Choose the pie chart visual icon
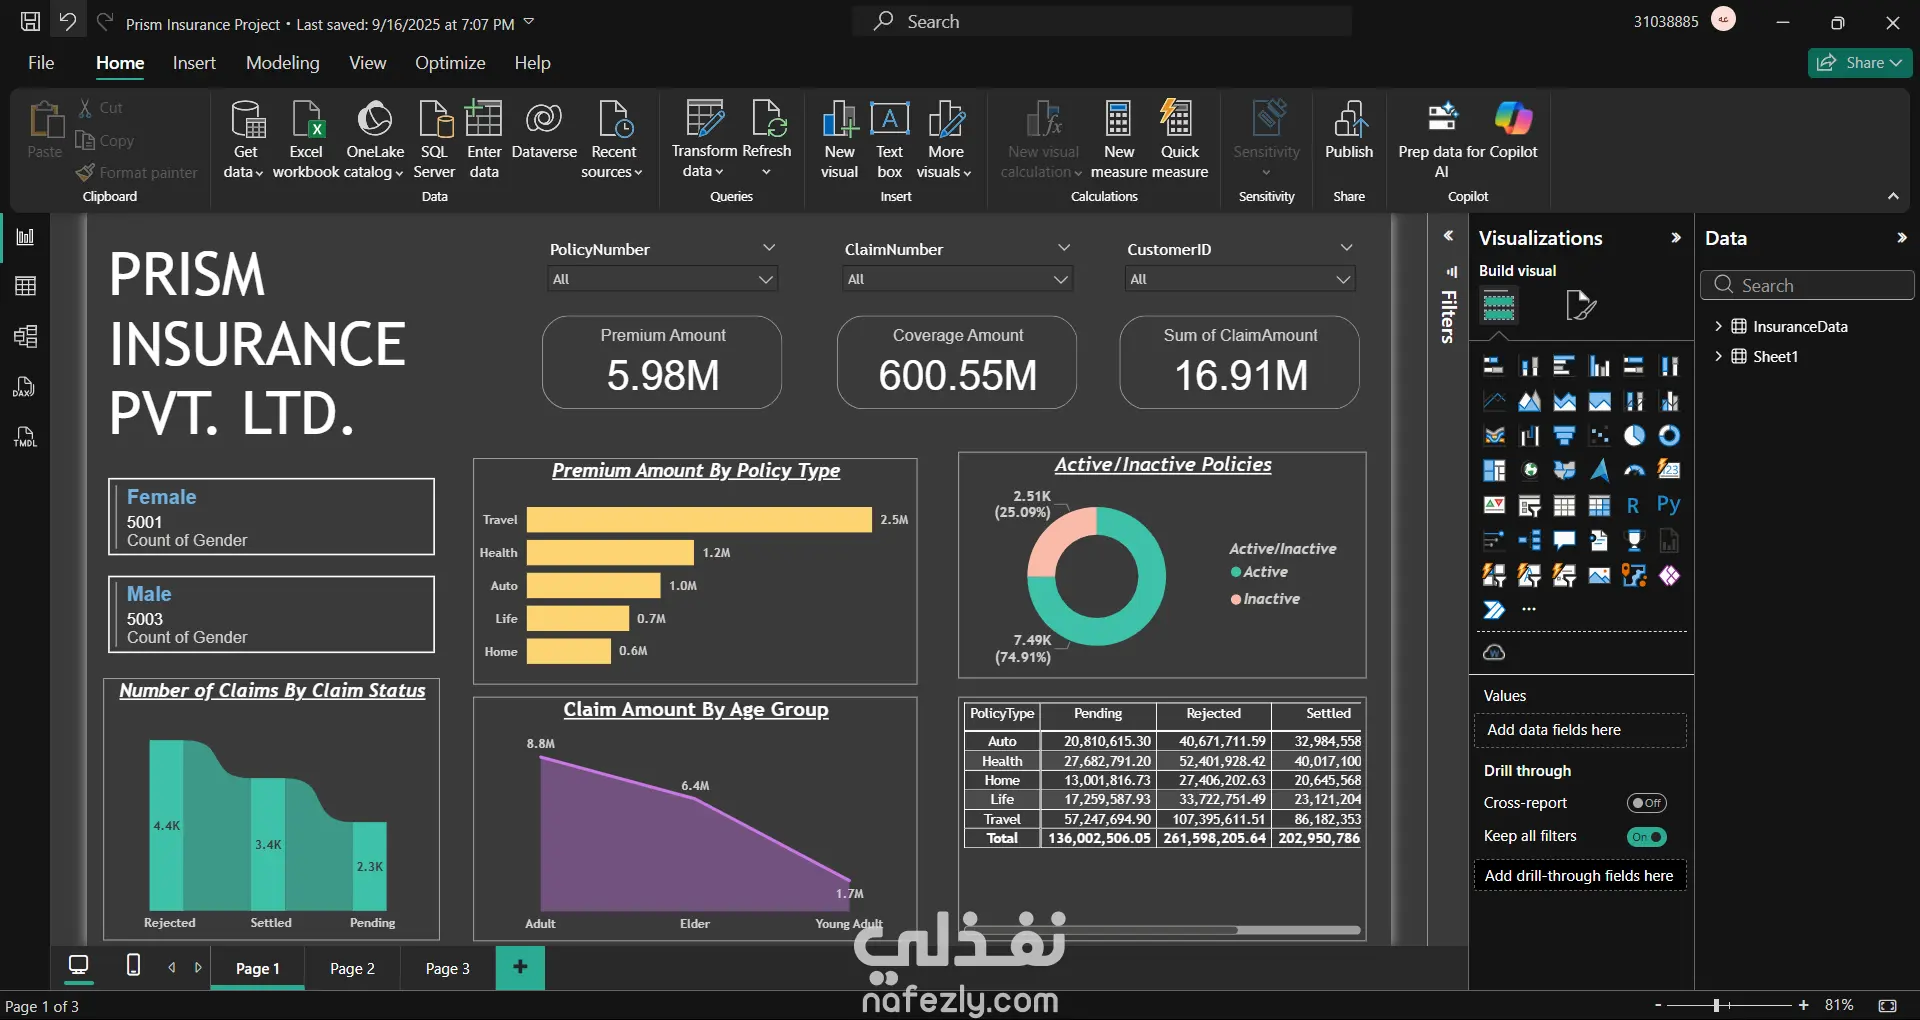 (1634, 436)
